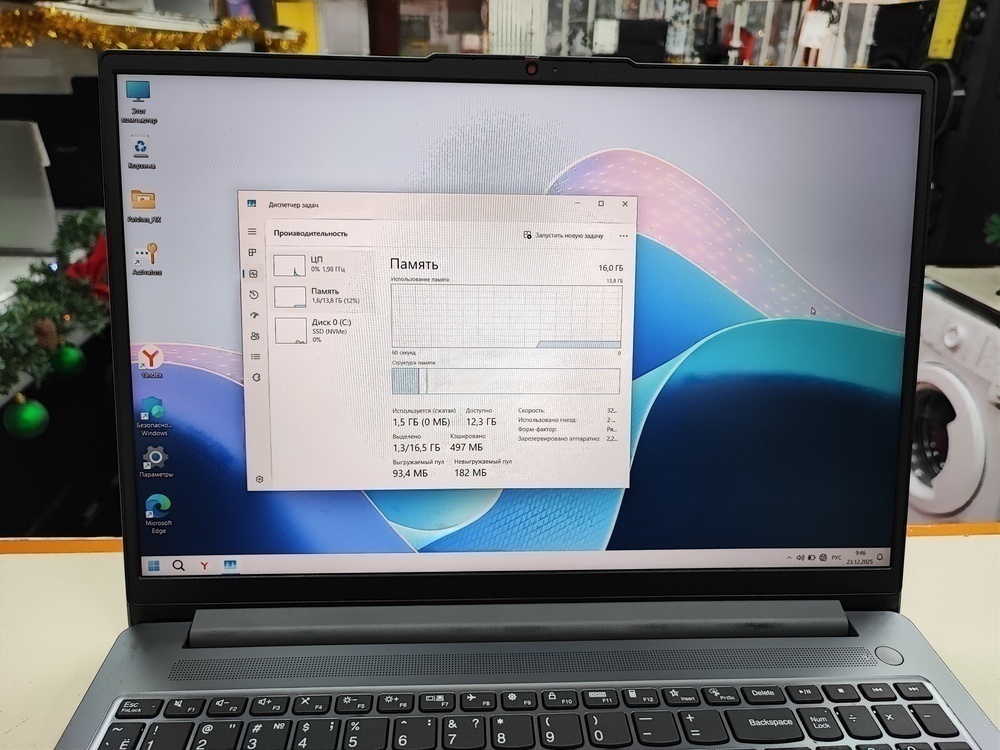1000x750 pixels.
Task: Click the volume icon in the system tray
Action: coord(800,557)
